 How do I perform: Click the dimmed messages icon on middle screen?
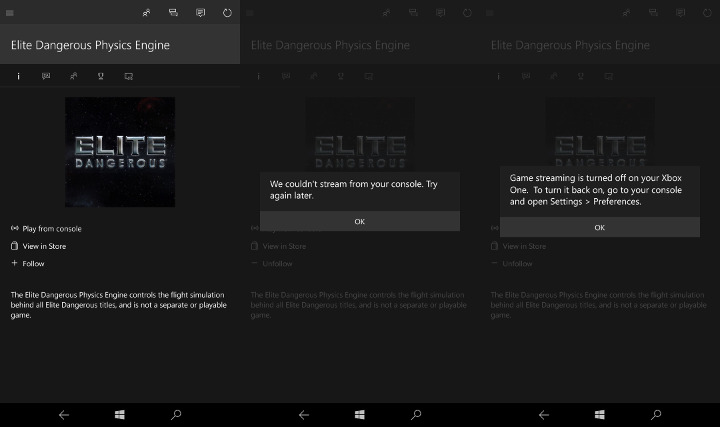440,13
